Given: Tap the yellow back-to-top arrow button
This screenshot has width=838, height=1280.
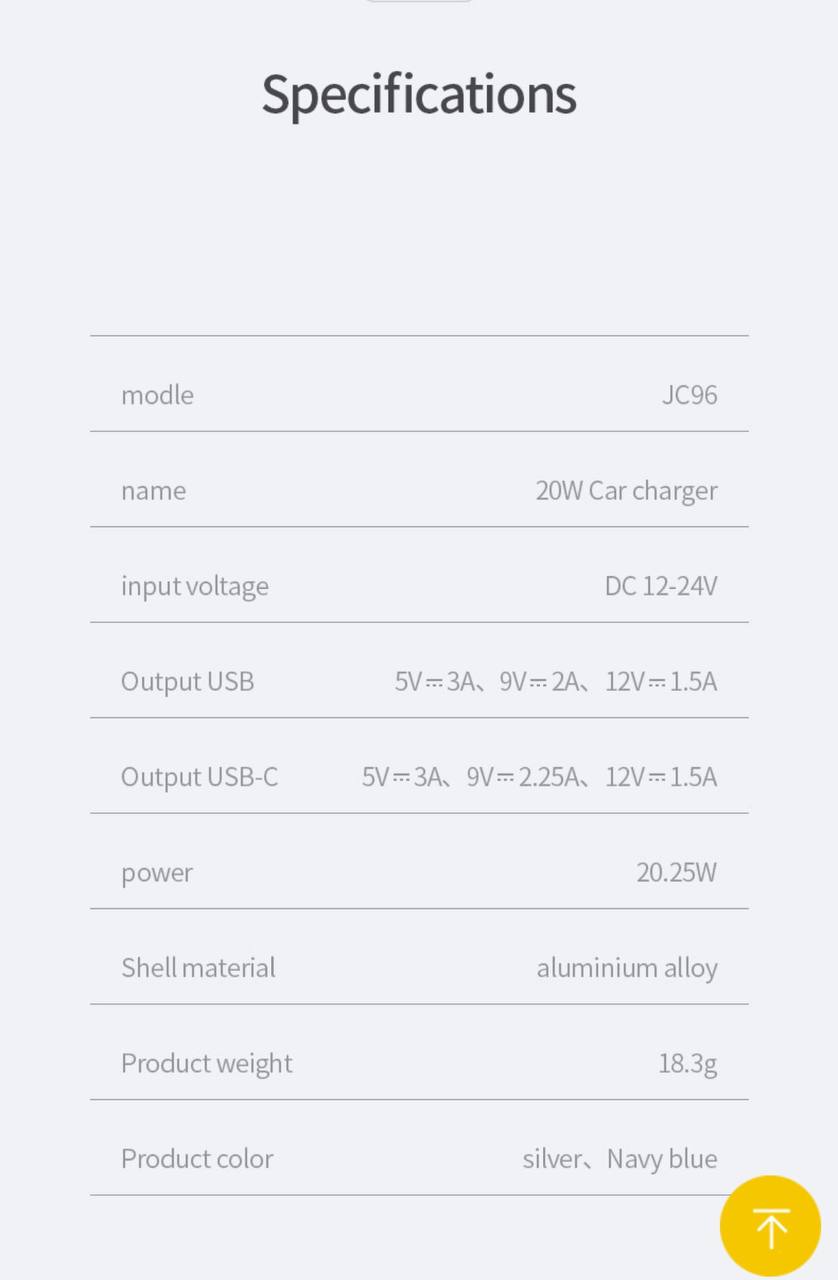Looking at the screenshot, I should point(770,1226).
